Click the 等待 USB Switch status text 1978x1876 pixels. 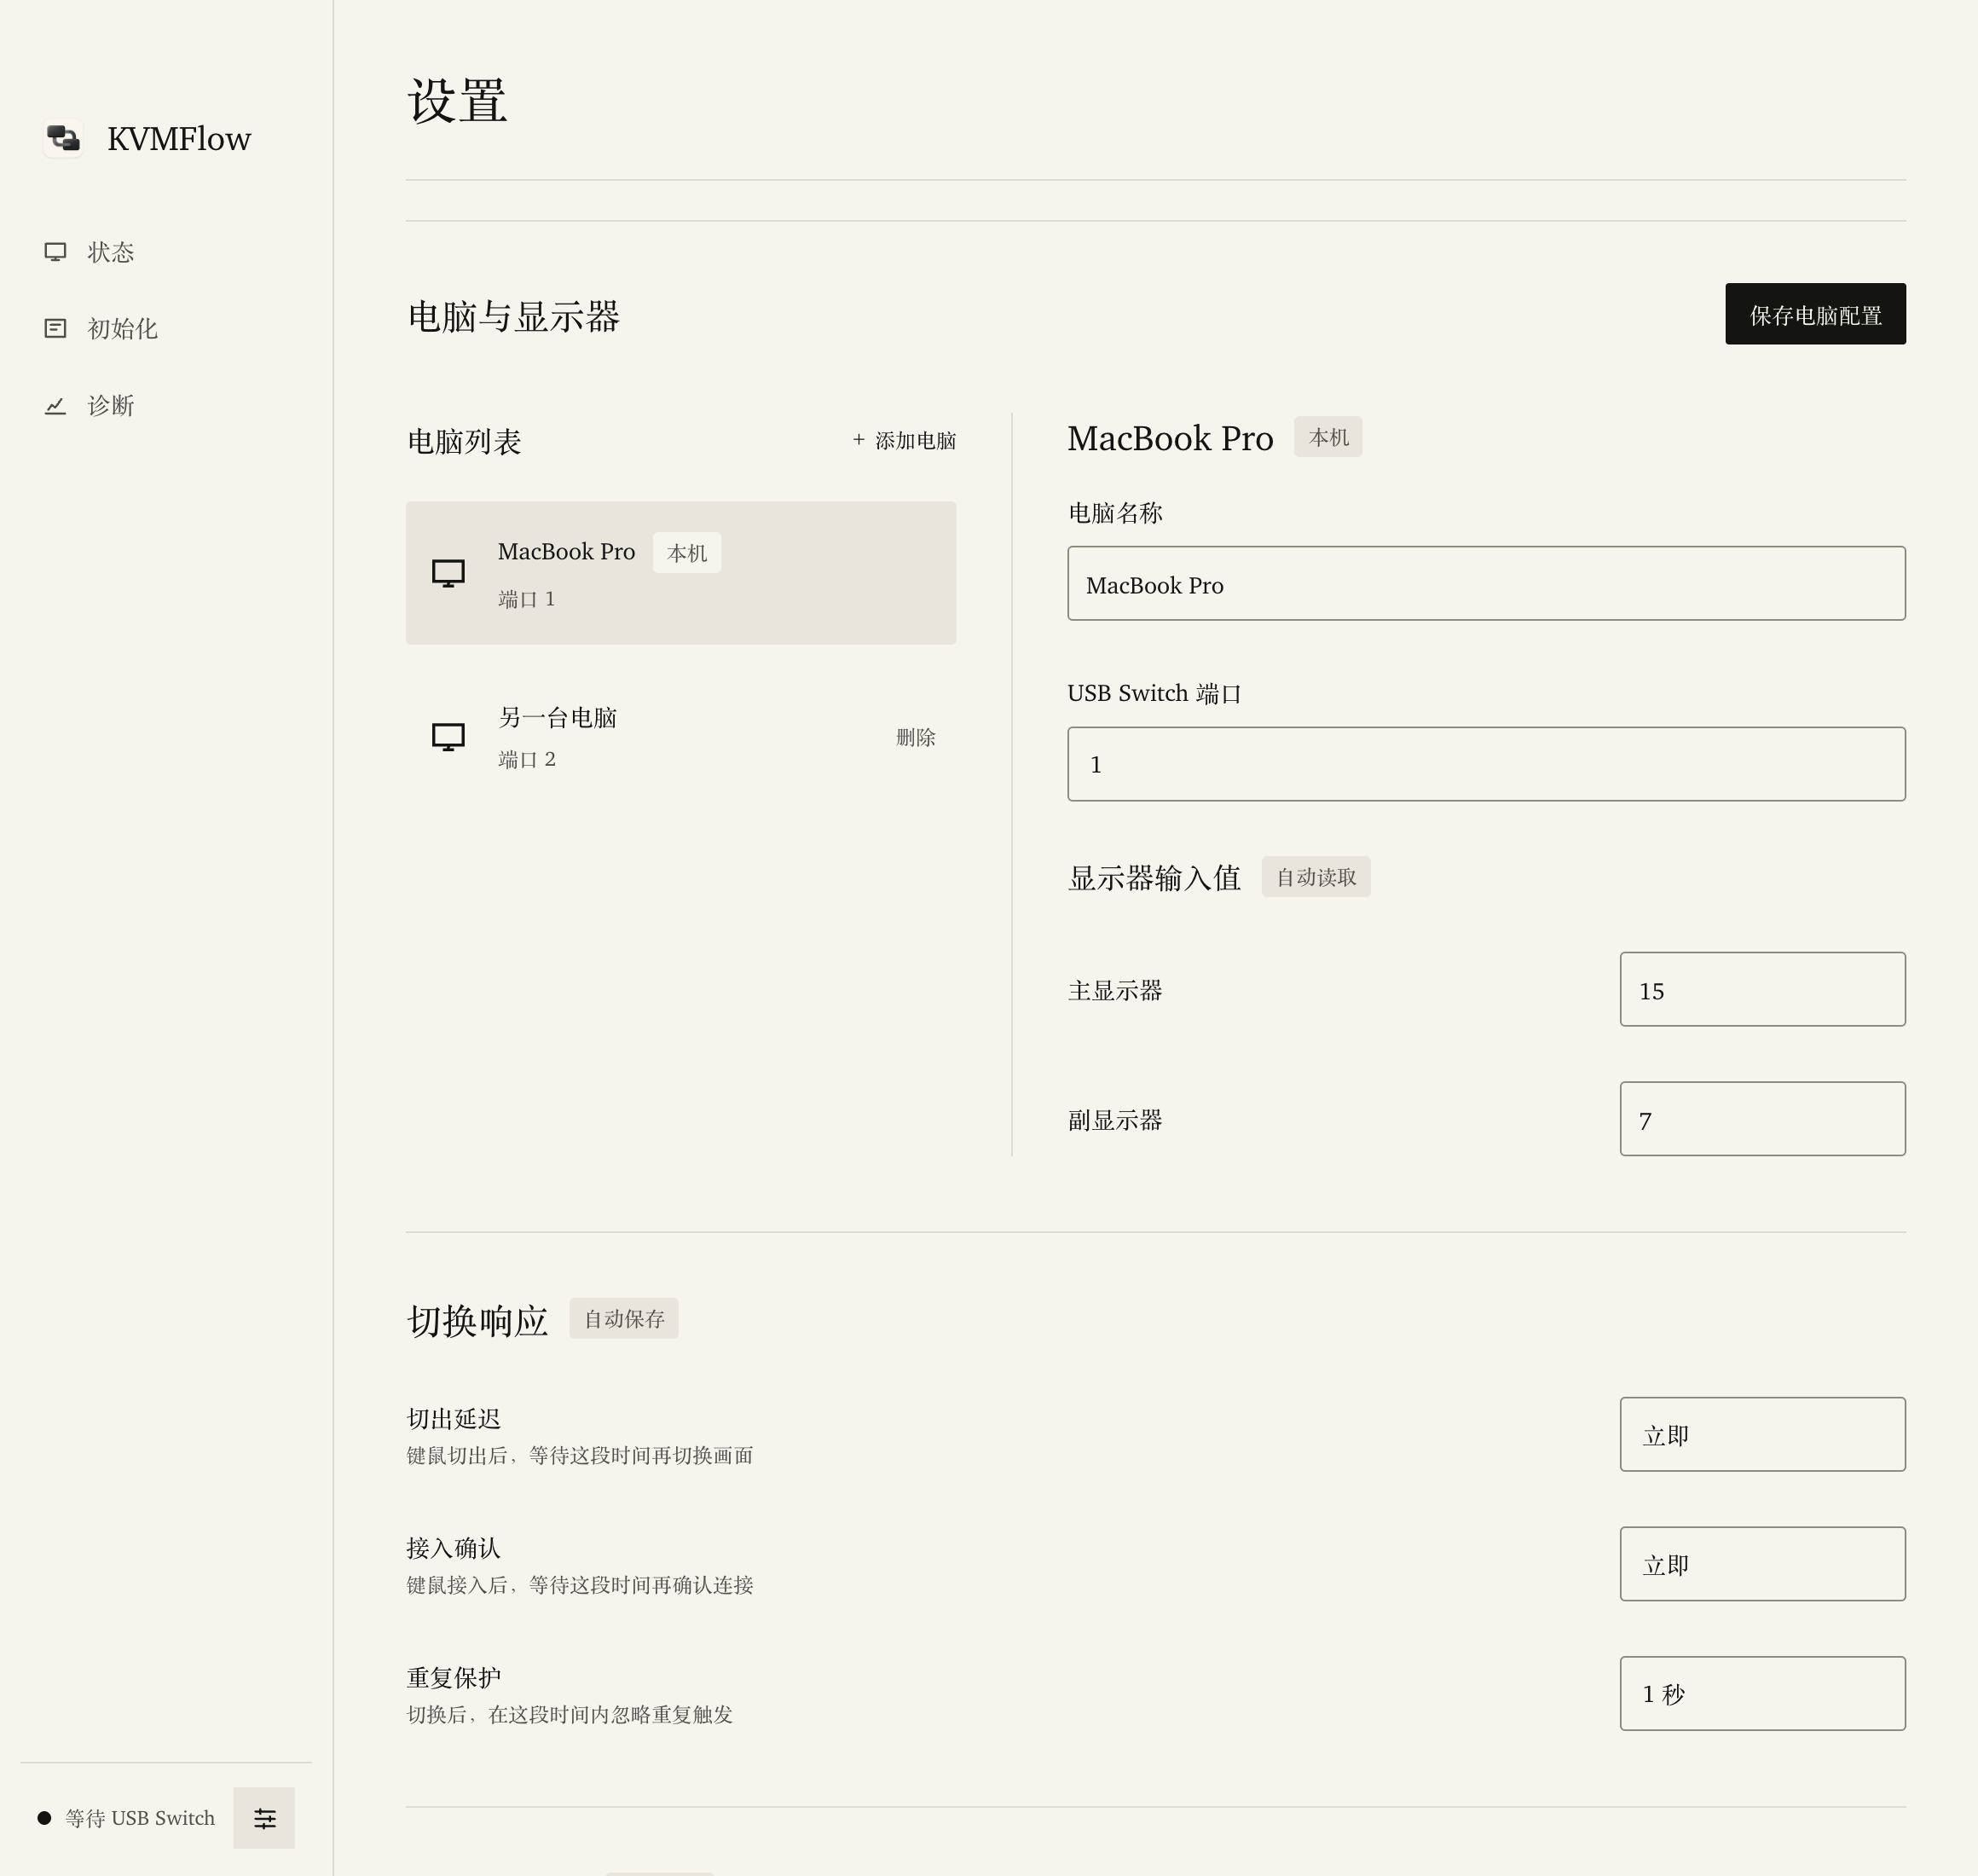(140, 1818)
